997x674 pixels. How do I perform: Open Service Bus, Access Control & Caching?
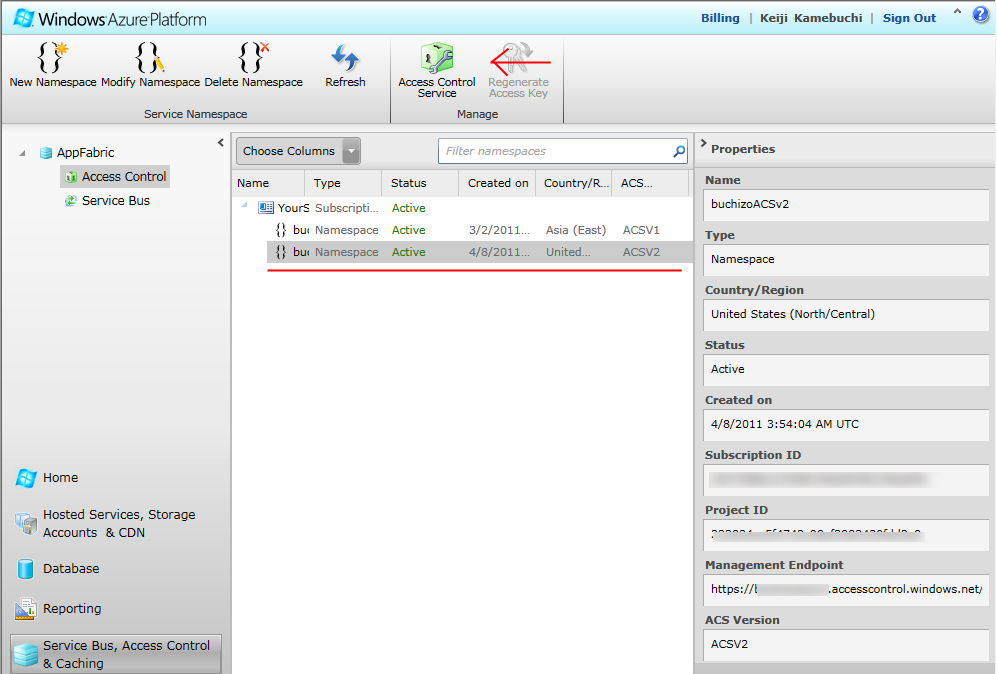[x=116, y=654]
